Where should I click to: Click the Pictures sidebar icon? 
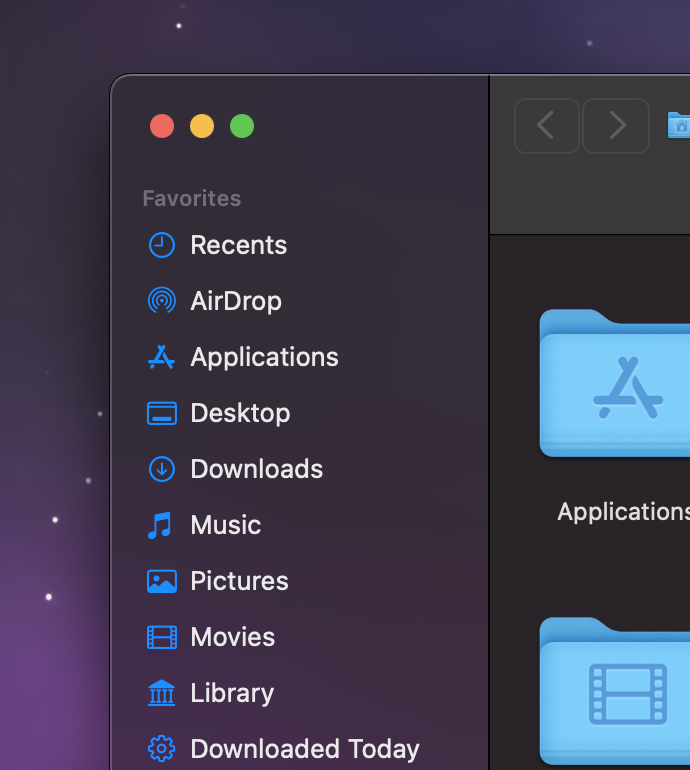click(162, 581)
